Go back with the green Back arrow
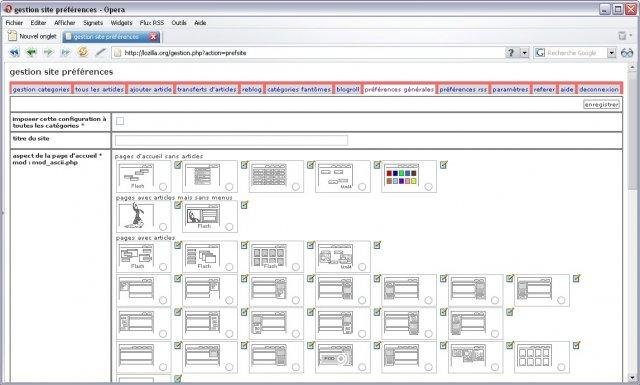Image resolution: width=640 pixels, height=385 pixels. 31,52
